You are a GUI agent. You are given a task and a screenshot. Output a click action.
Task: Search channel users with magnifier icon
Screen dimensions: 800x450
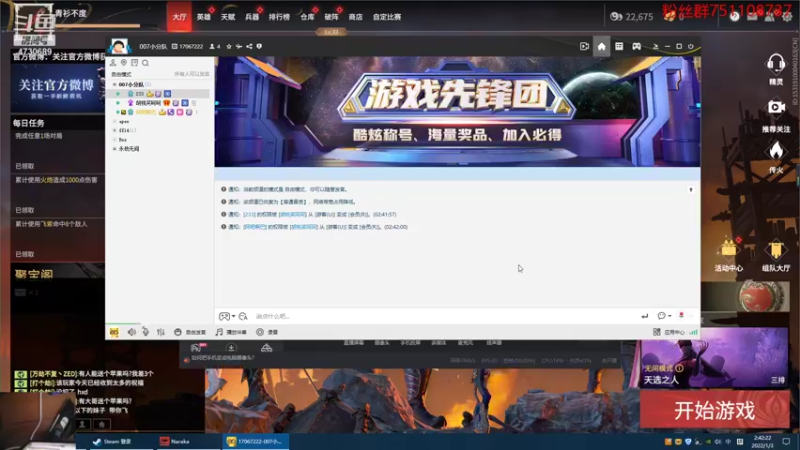tap(145, 63)
